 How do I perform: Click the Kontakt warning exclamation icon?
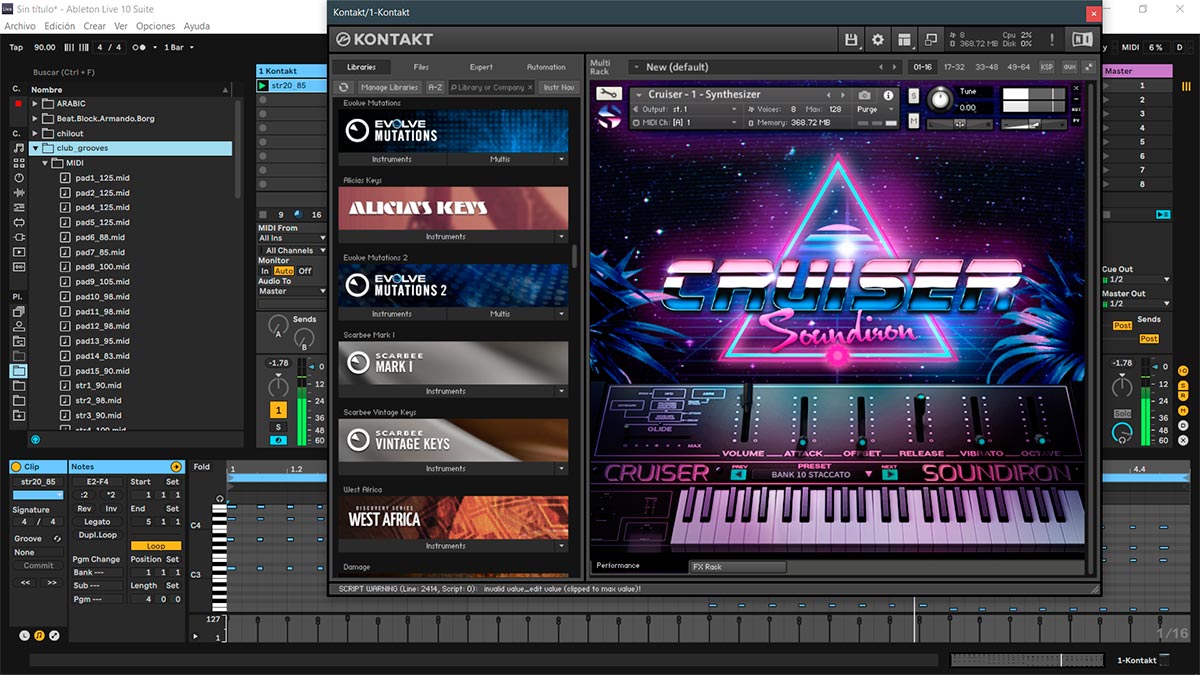click(x=1052, y=39)
